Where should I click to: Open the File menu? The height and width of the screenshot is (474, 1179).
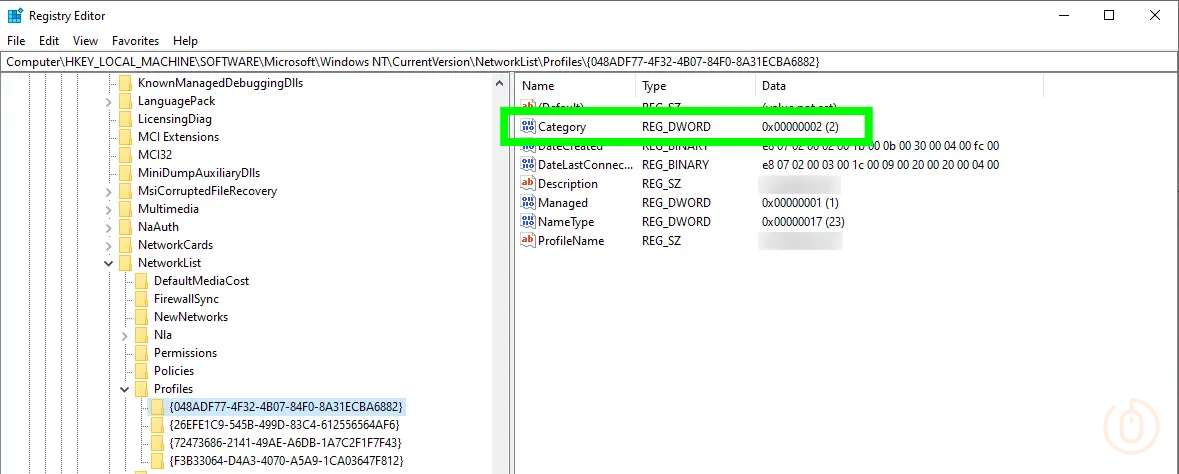tap(16, 41)
